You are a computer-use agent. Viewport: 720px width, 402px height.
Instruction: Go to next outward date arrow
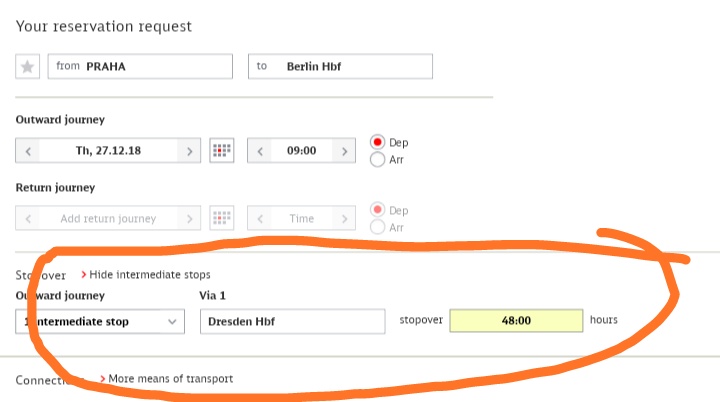(x=189, y=151)
